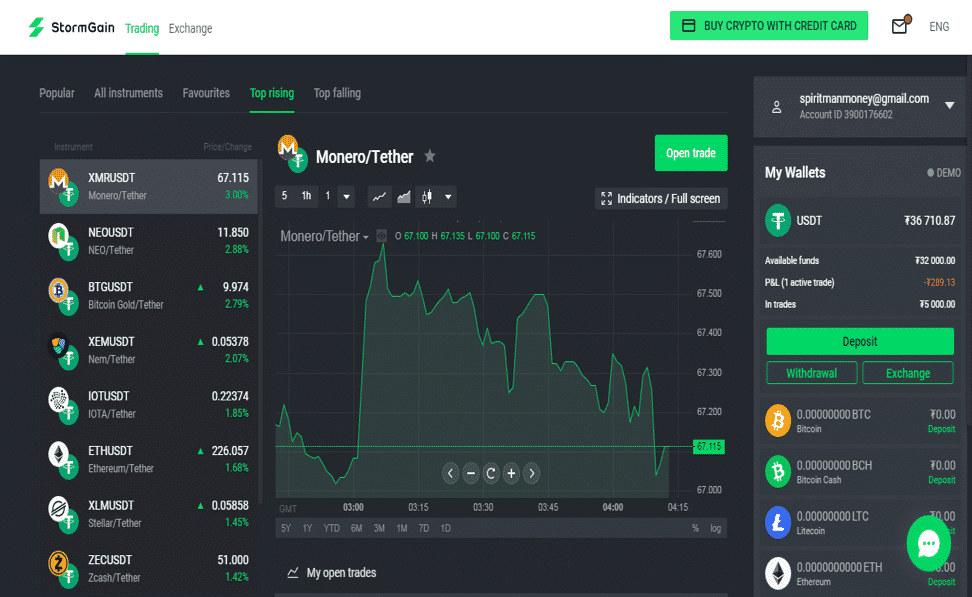The image size is (972, 597).
Task: Reset chart view with refresh button
Action: click(490, 474)
